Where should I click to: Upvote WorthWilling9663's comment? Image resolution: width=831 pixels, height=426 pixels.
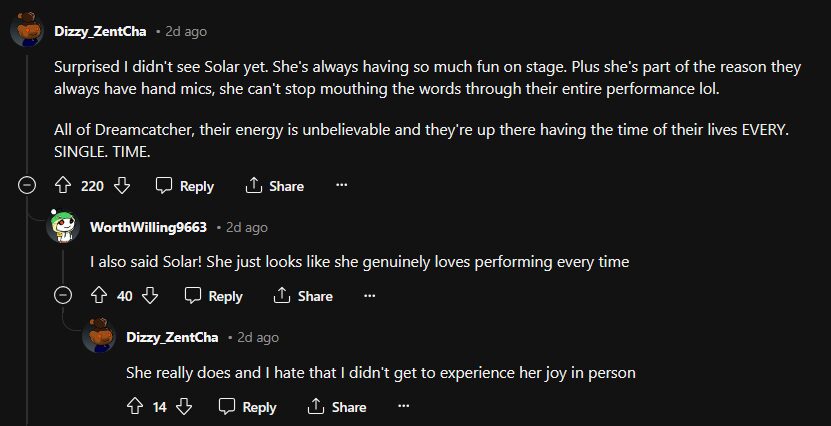pos(98,296)
